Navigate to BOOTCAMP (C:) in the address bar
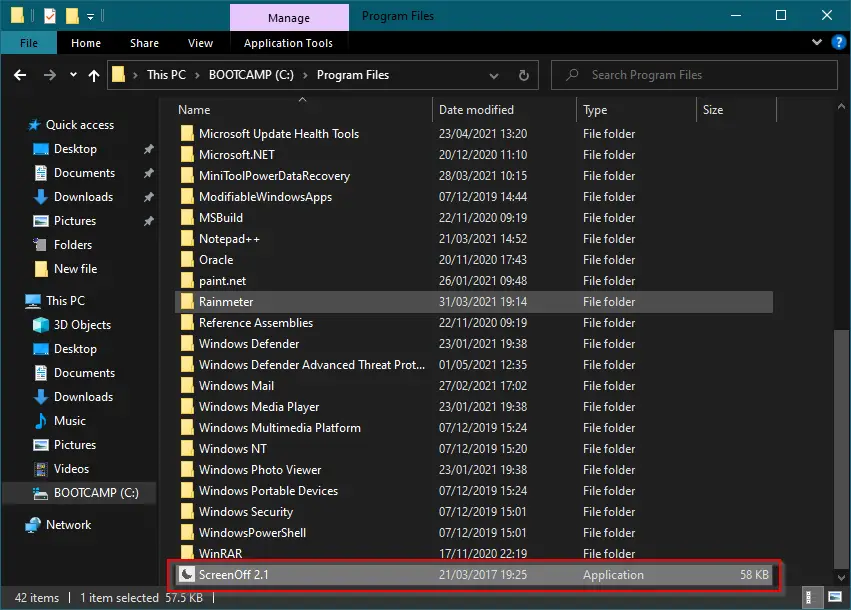This screenshot has height=610, width=851. coord(251,75)
